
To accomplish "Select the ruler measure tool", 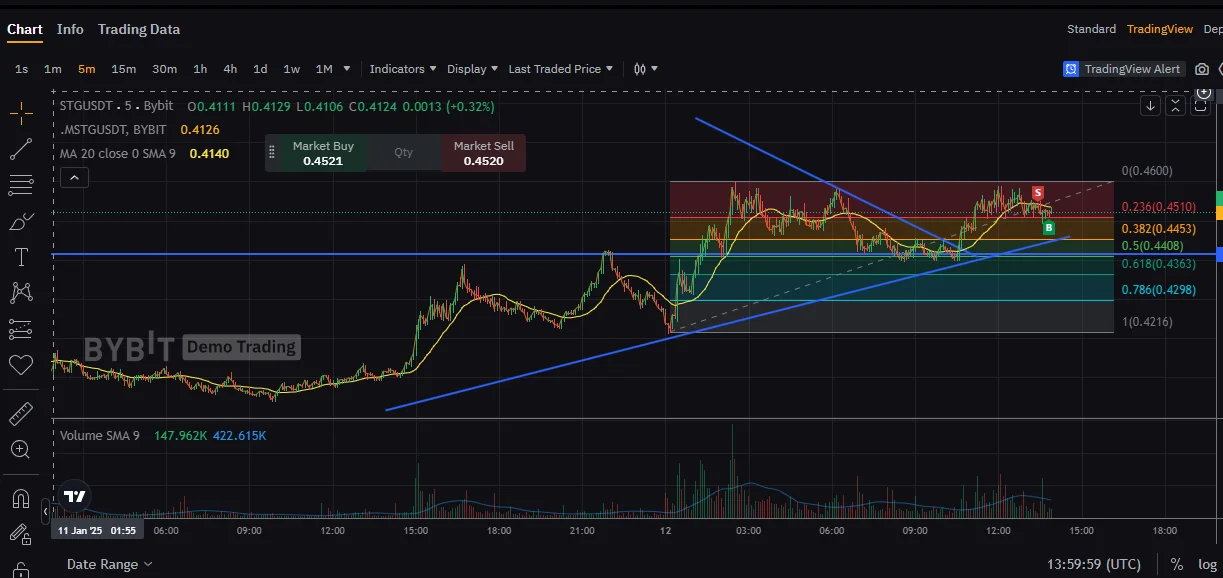I will point(21,413).
